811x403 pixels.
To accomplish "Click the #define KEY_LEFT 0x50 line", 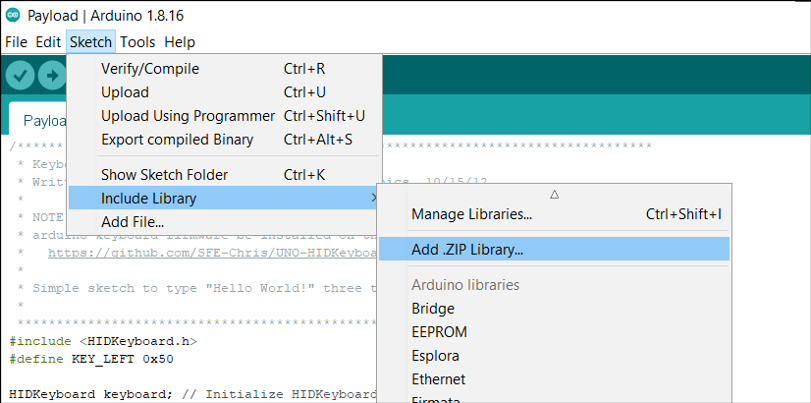I will pos(91,359).
